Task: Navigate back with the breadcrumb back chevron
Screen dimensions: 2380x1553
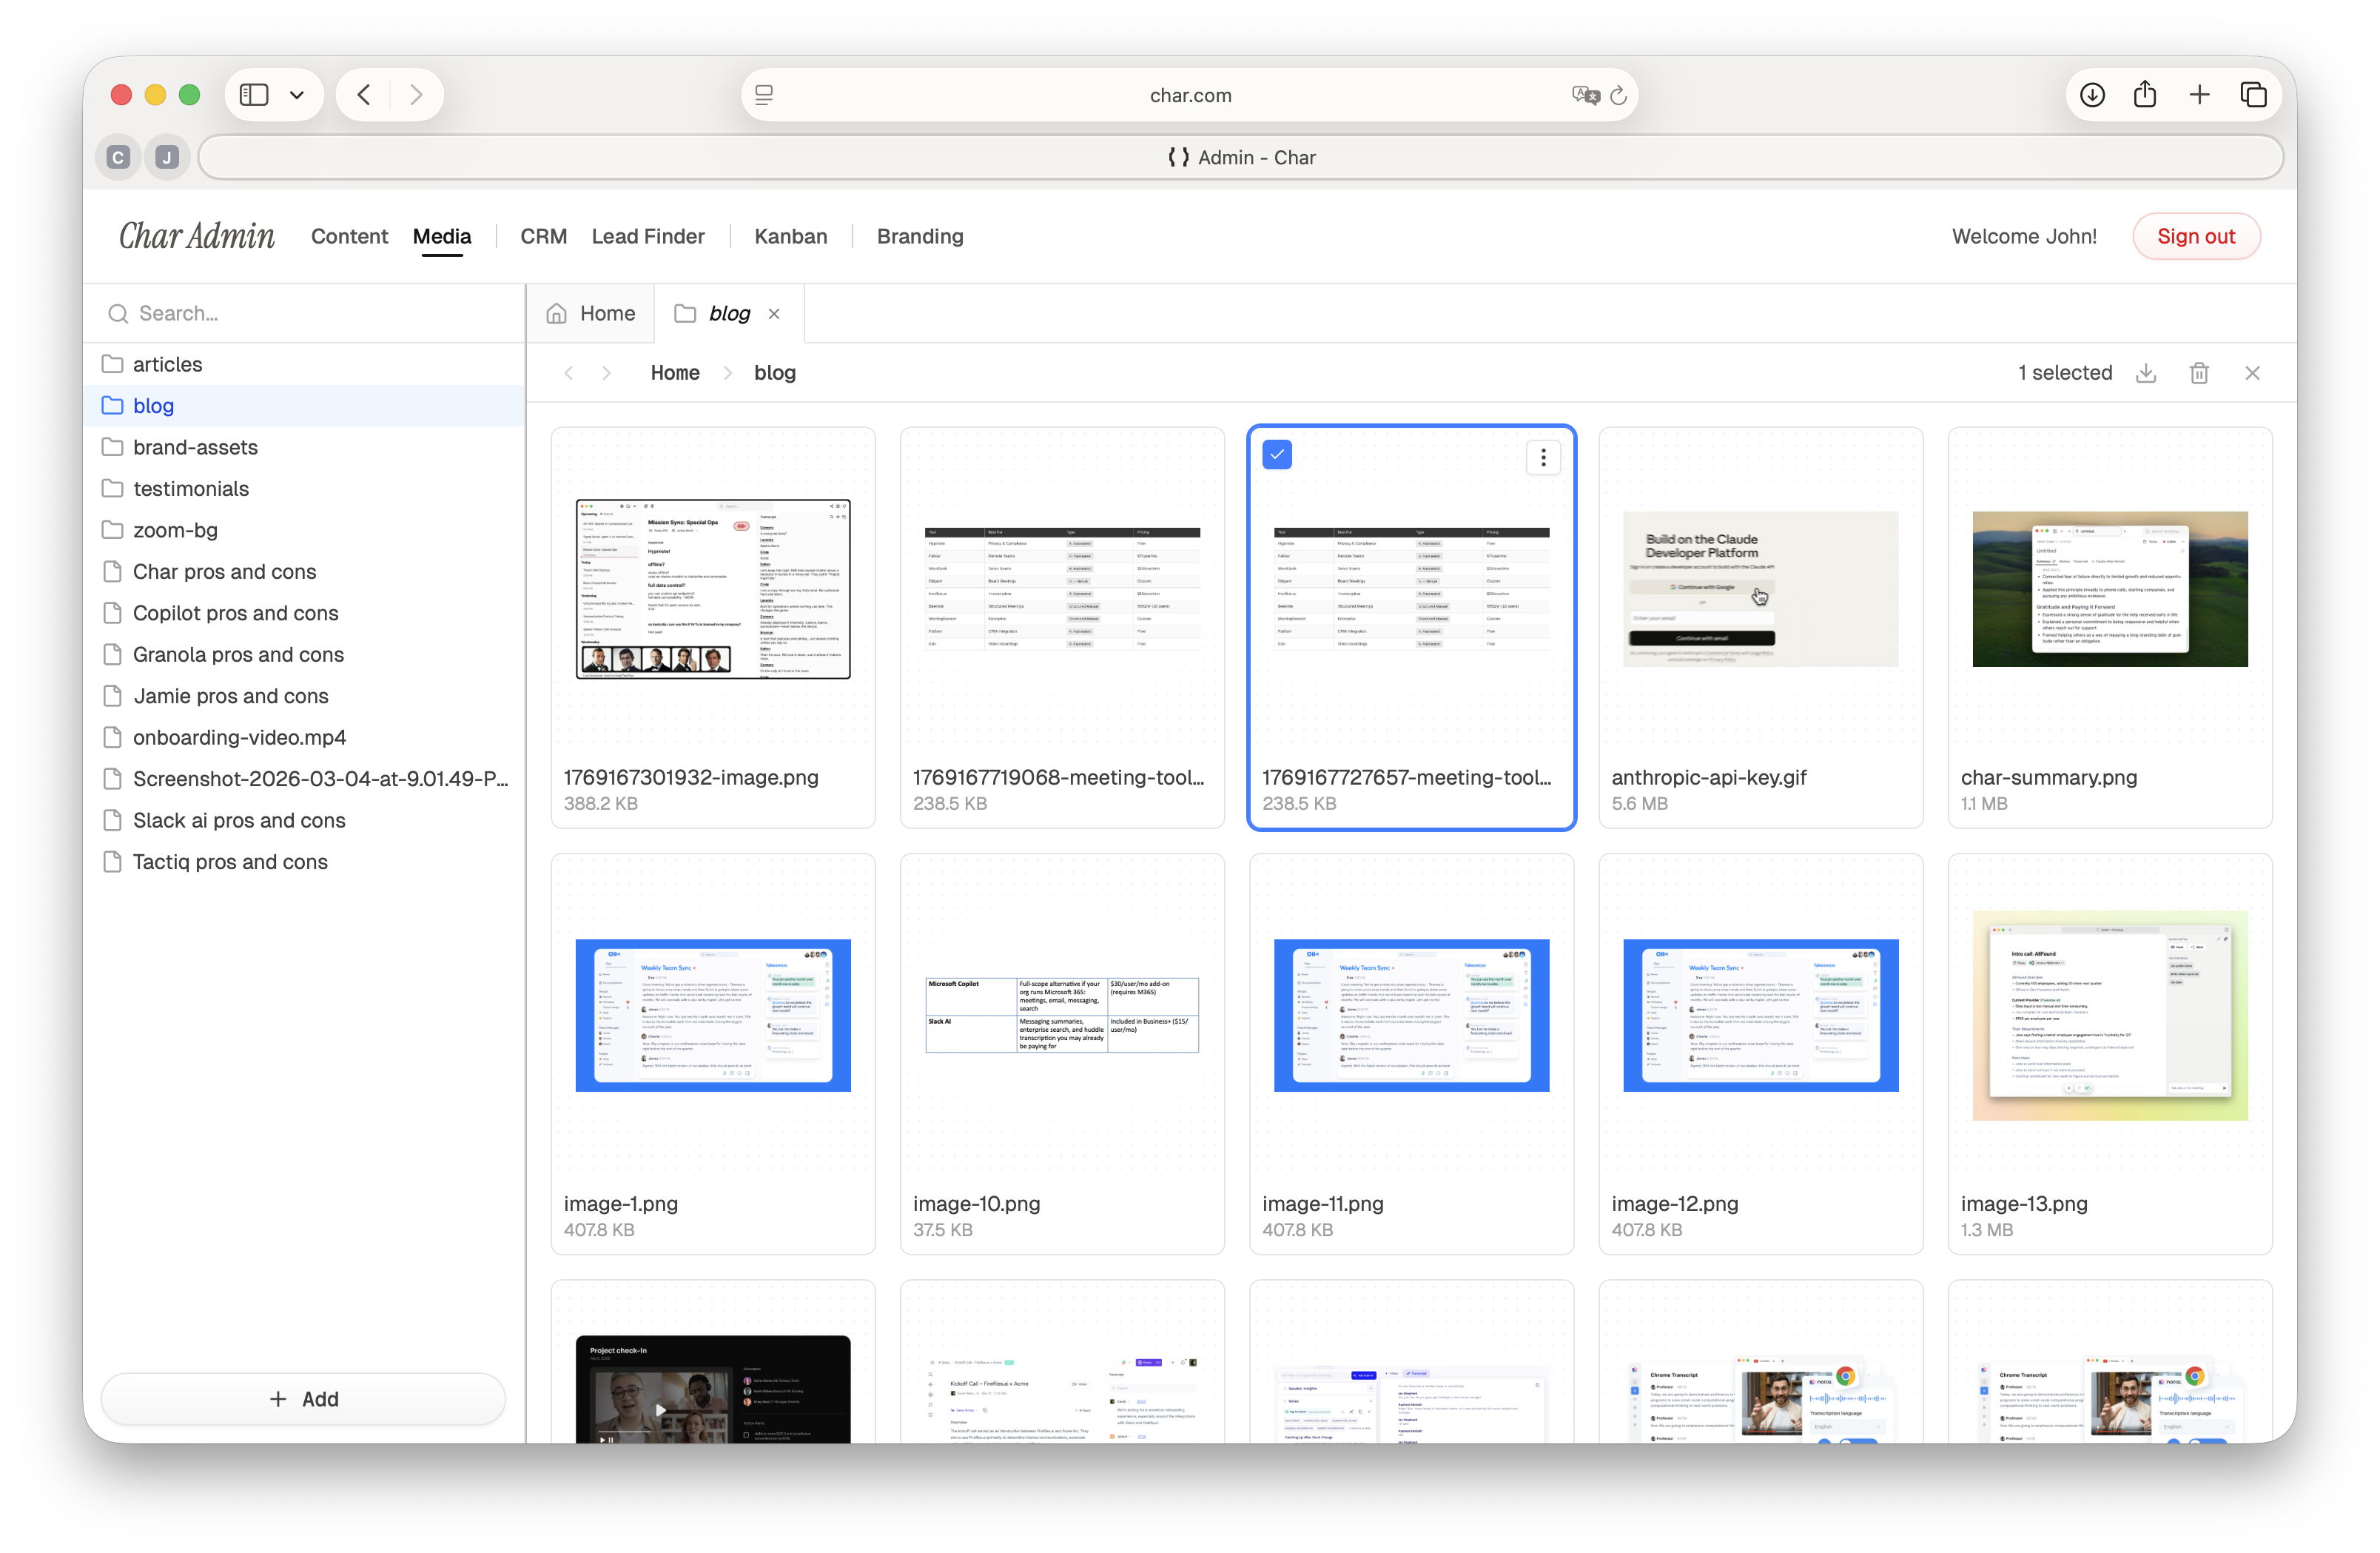Action: 569,373
